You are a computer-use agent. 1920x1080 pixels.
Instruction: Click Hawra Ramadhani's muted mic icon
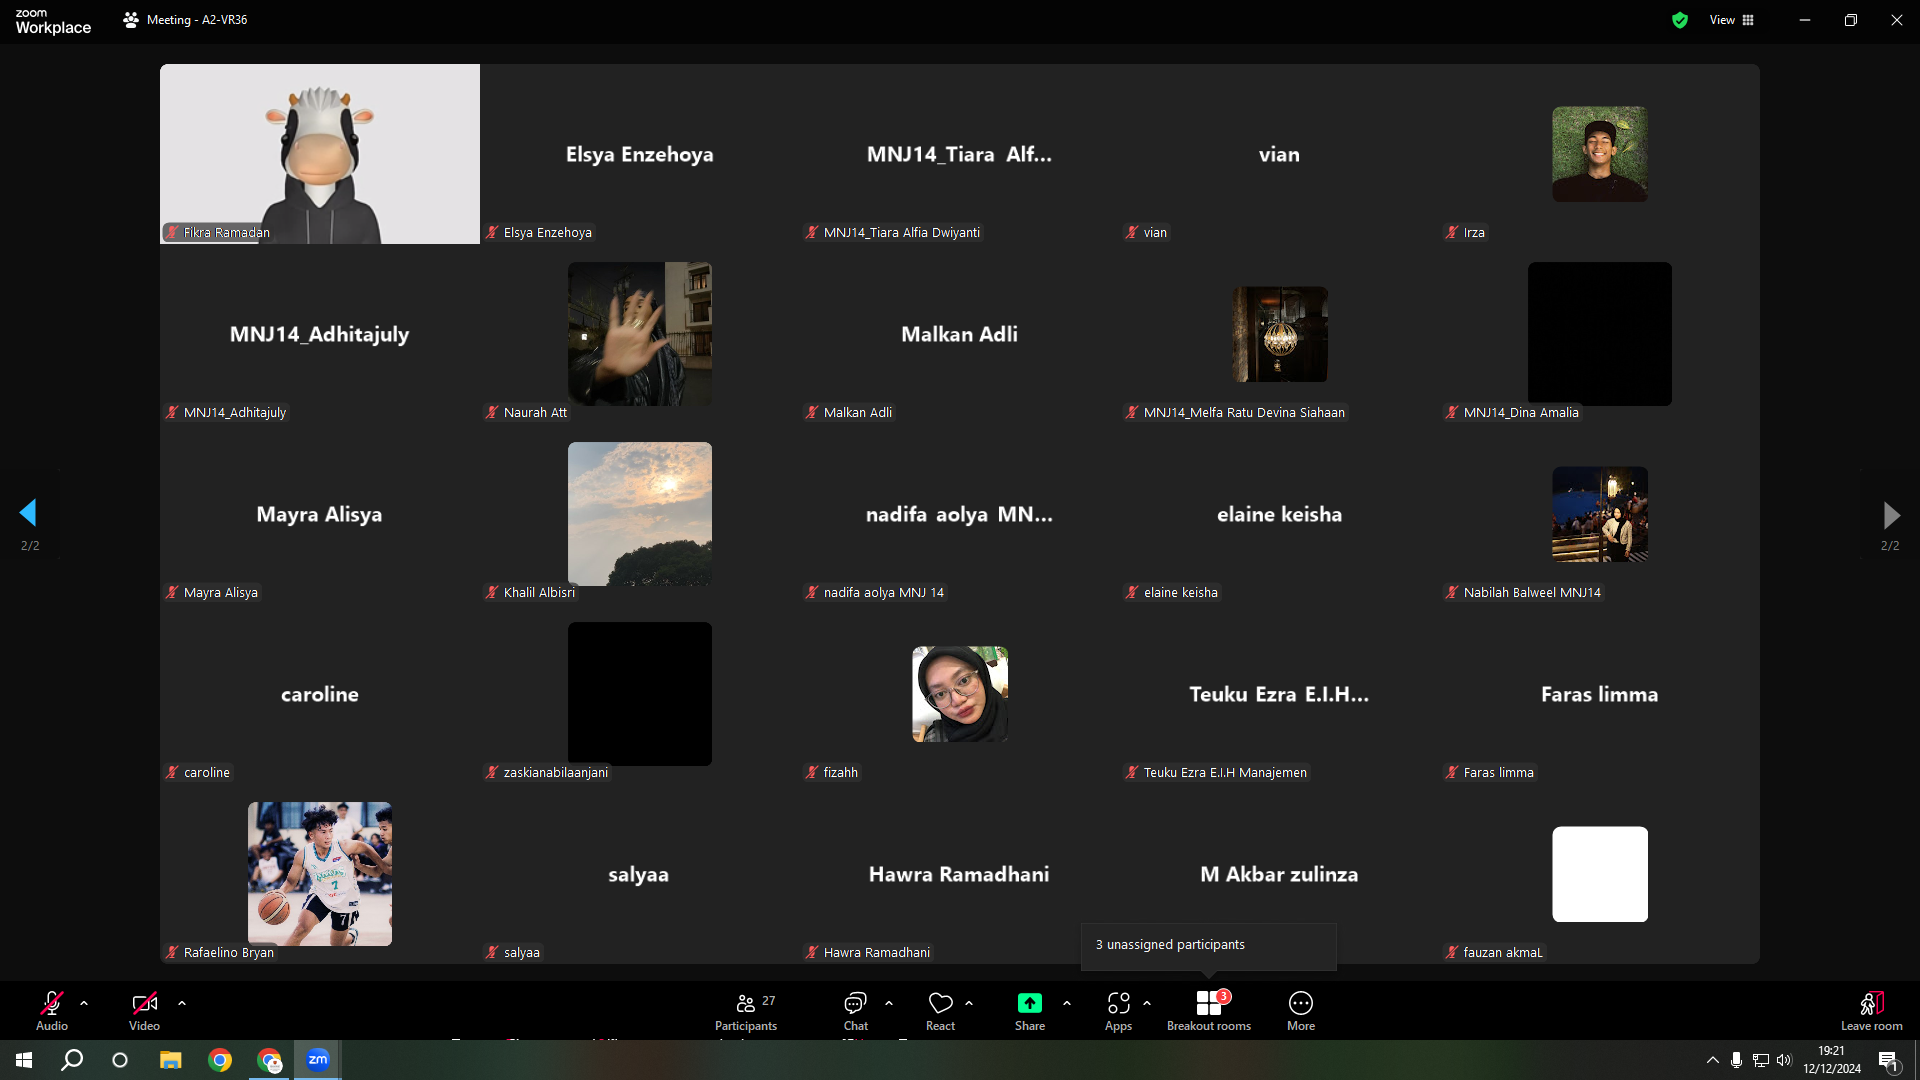(x=812, y=952)
